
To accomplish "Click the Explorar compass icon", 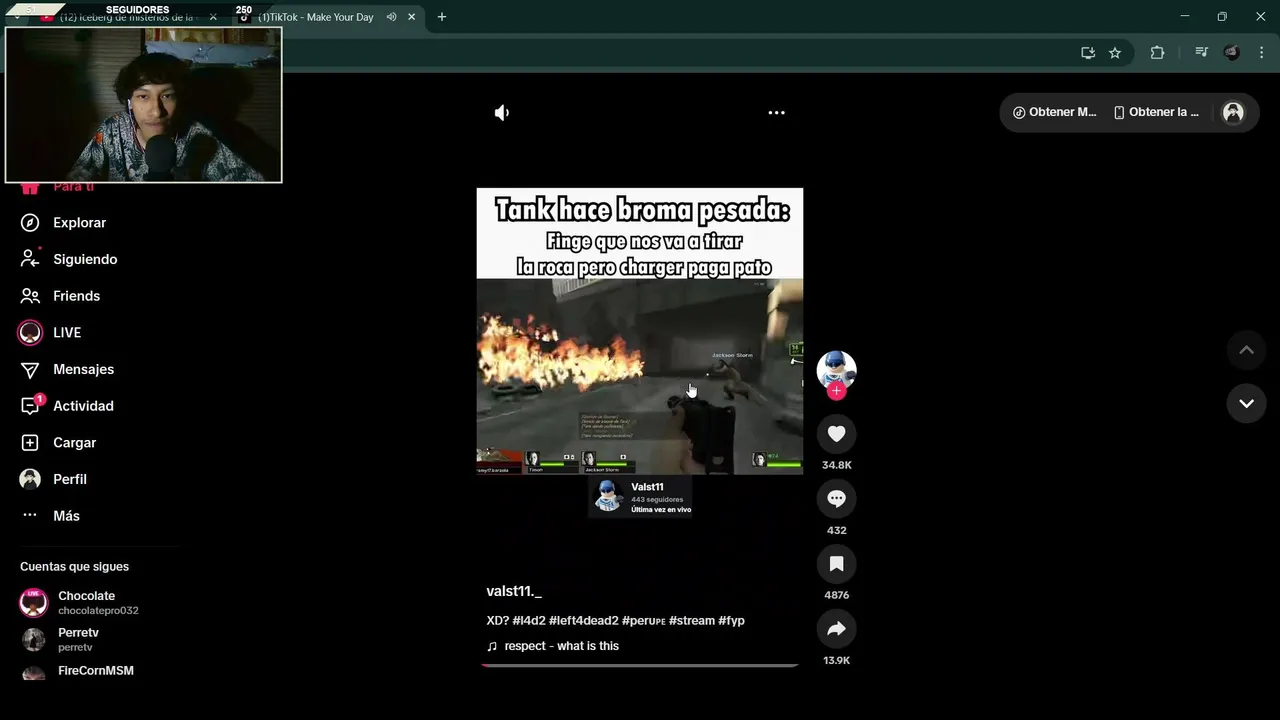I will tap(30, 223).
